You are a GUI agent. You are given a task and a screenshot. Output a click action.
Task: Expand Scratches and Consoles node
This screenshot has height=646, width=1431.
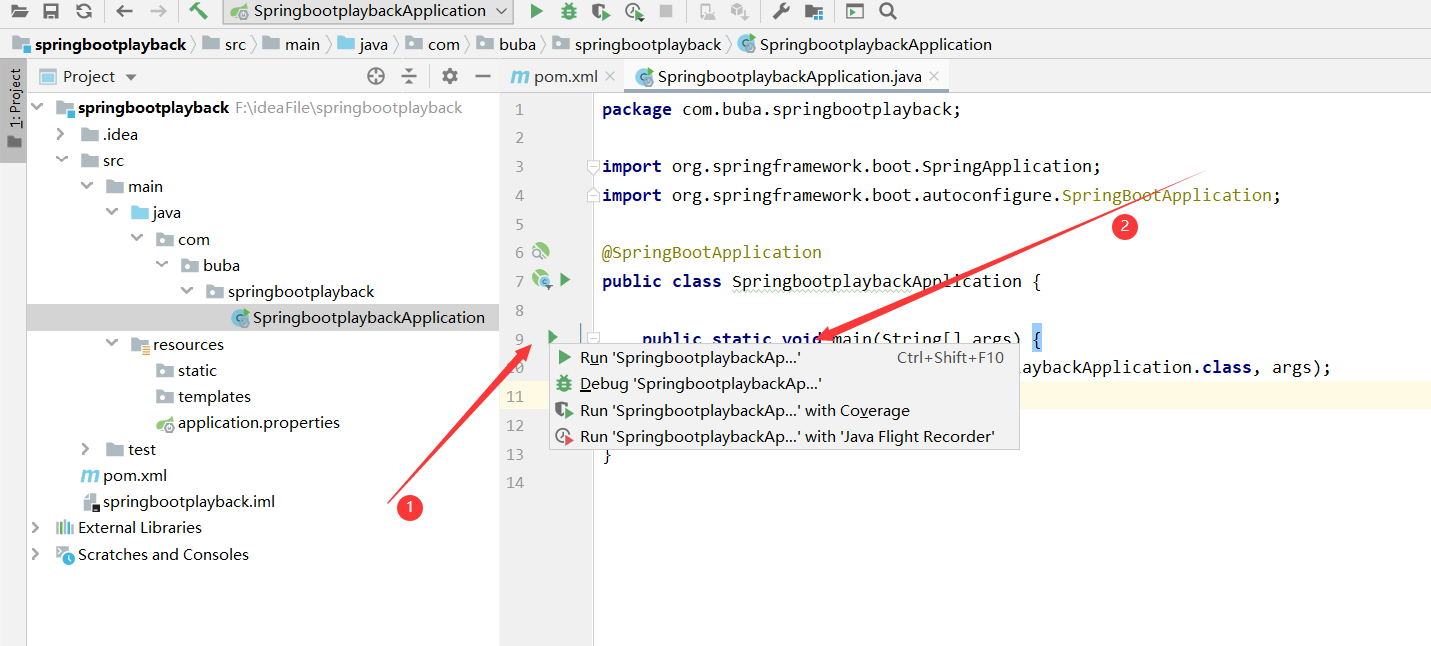[37, 554]
